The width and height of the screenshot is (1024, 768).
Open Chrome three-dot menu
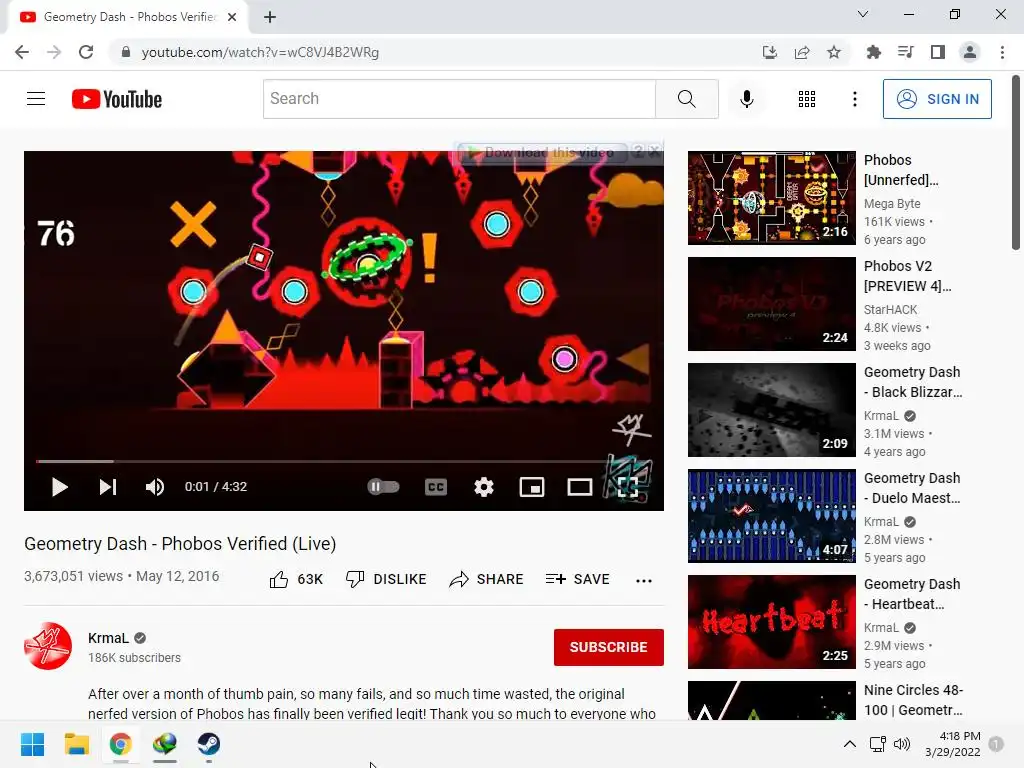click(x=1002, y=52)
